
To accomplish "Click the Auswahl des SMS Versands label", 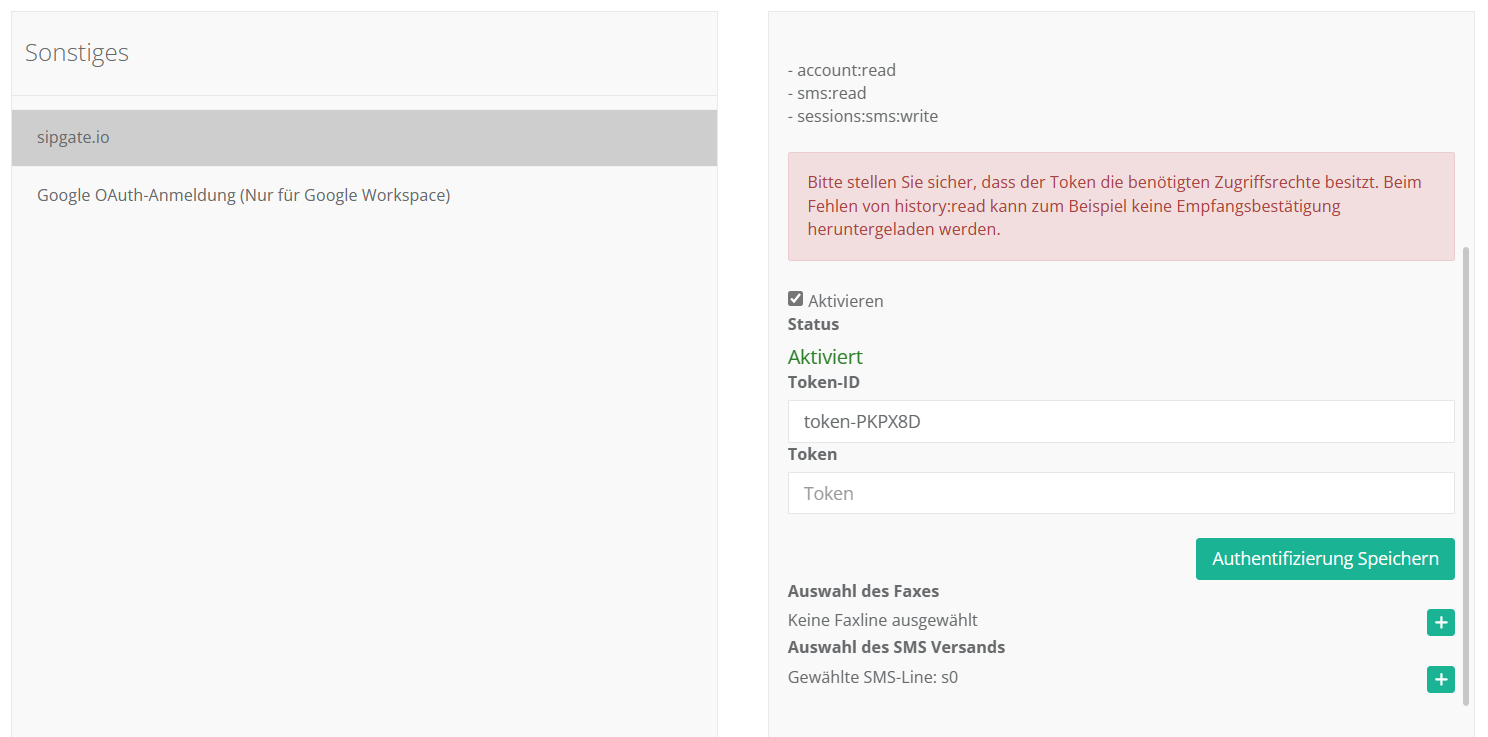I will 896,647.
